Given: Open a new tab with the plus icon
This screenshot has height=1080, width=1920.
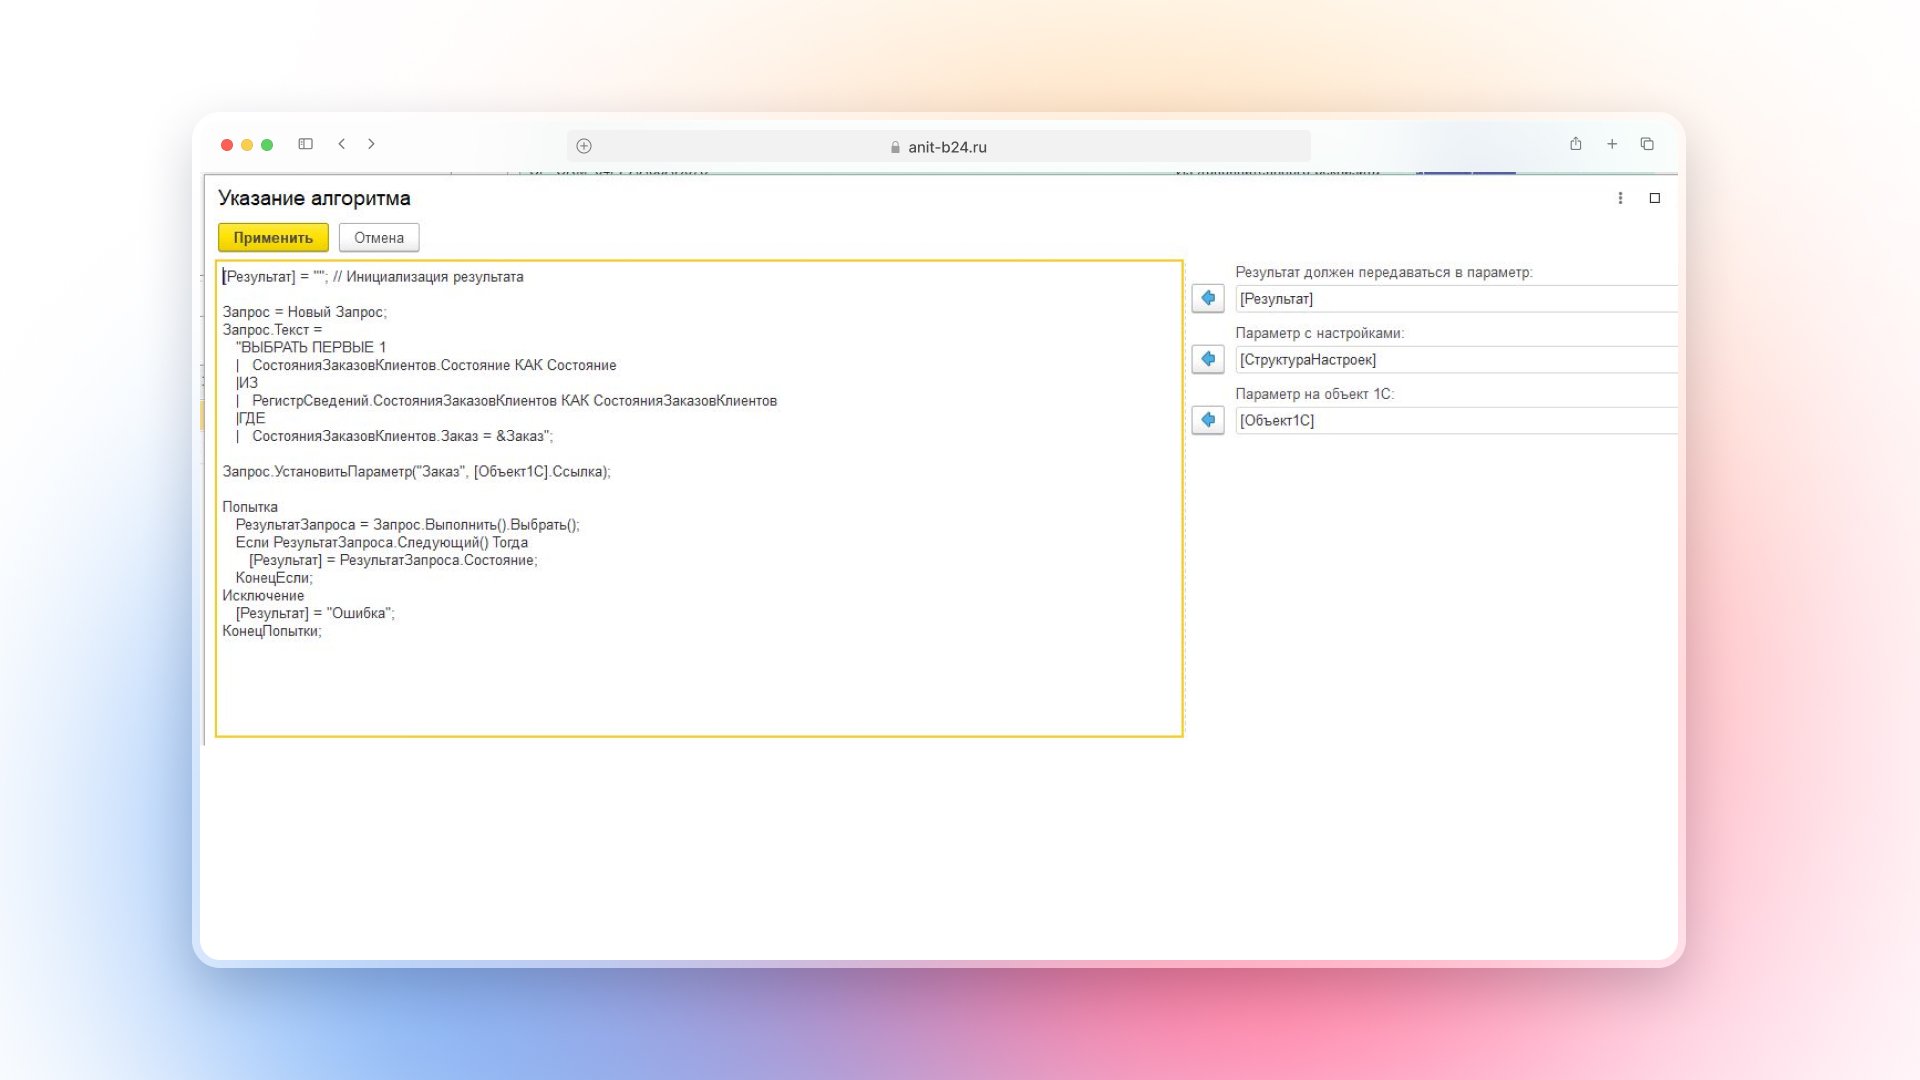Looking at the screenshot, I should (1612, 144).
